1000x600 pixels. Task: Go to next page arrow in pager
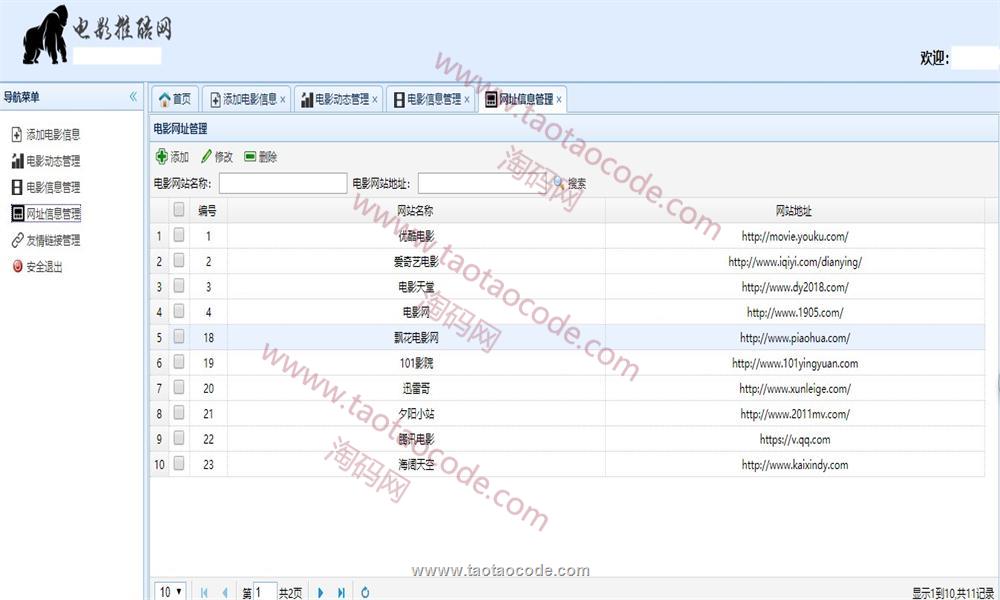point(321,592)
